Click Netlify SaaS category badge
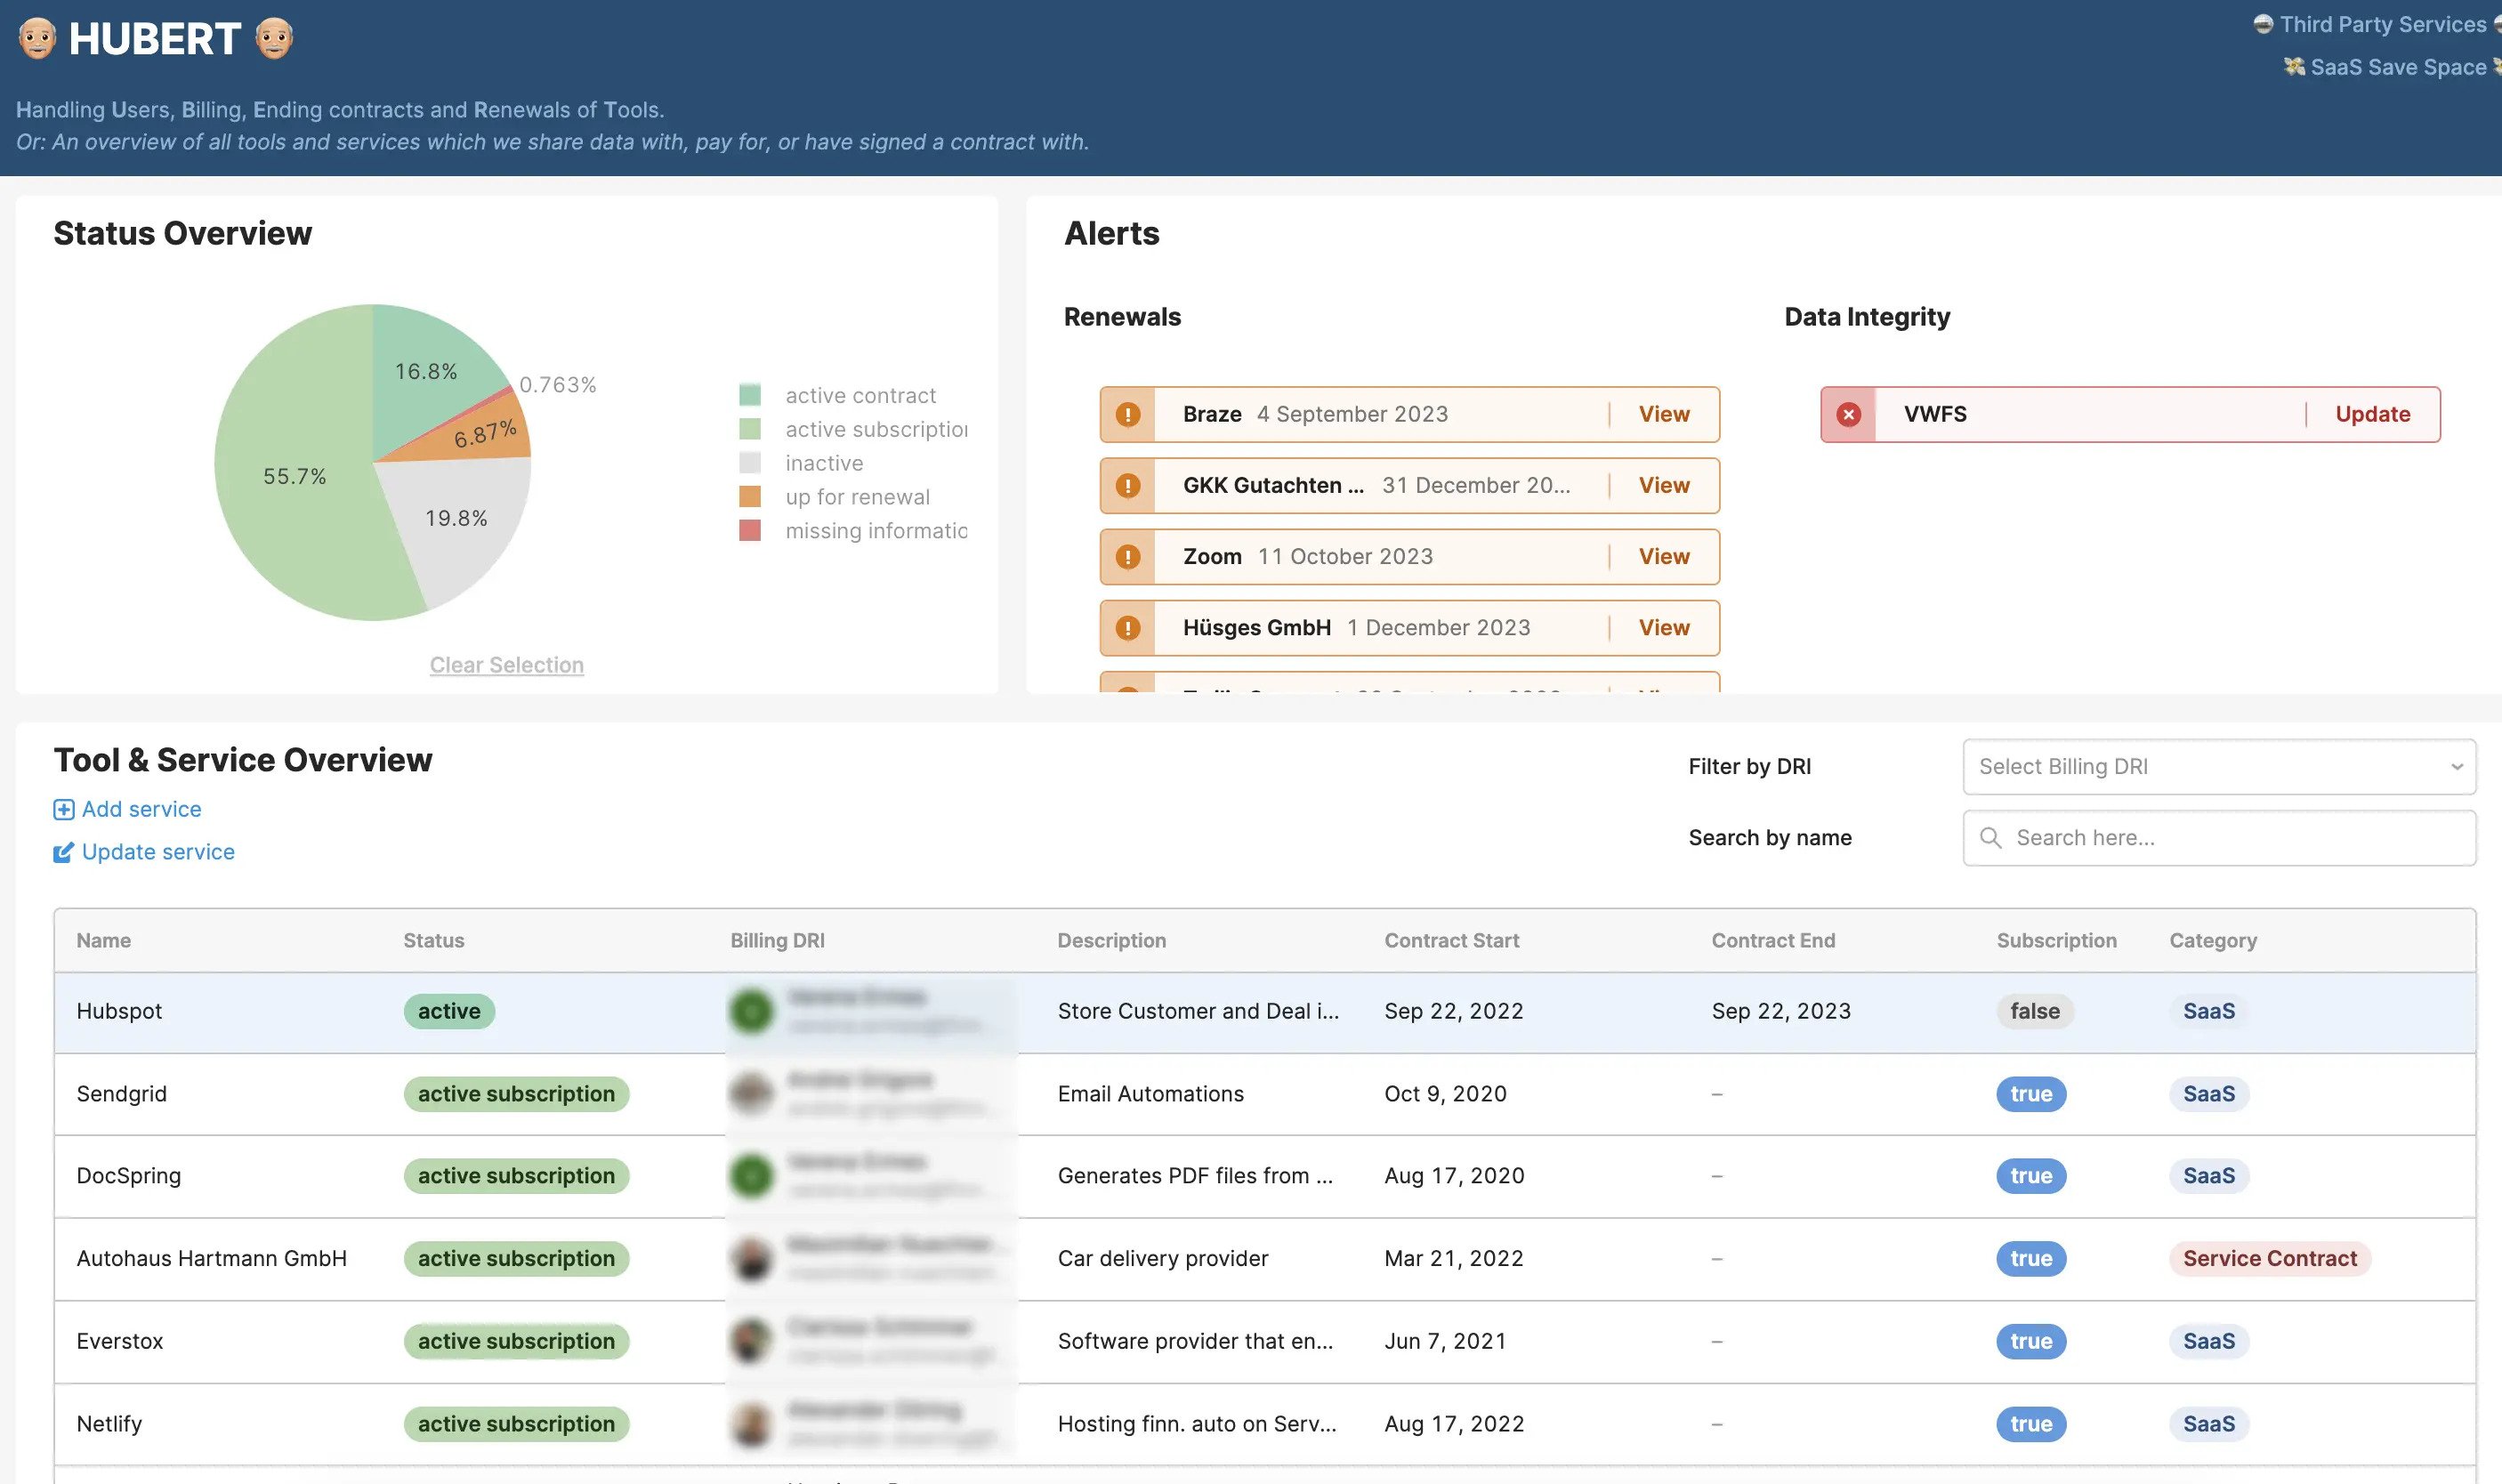The height and width of the screenshot is (1484, 2502). coord(2208,1424)
